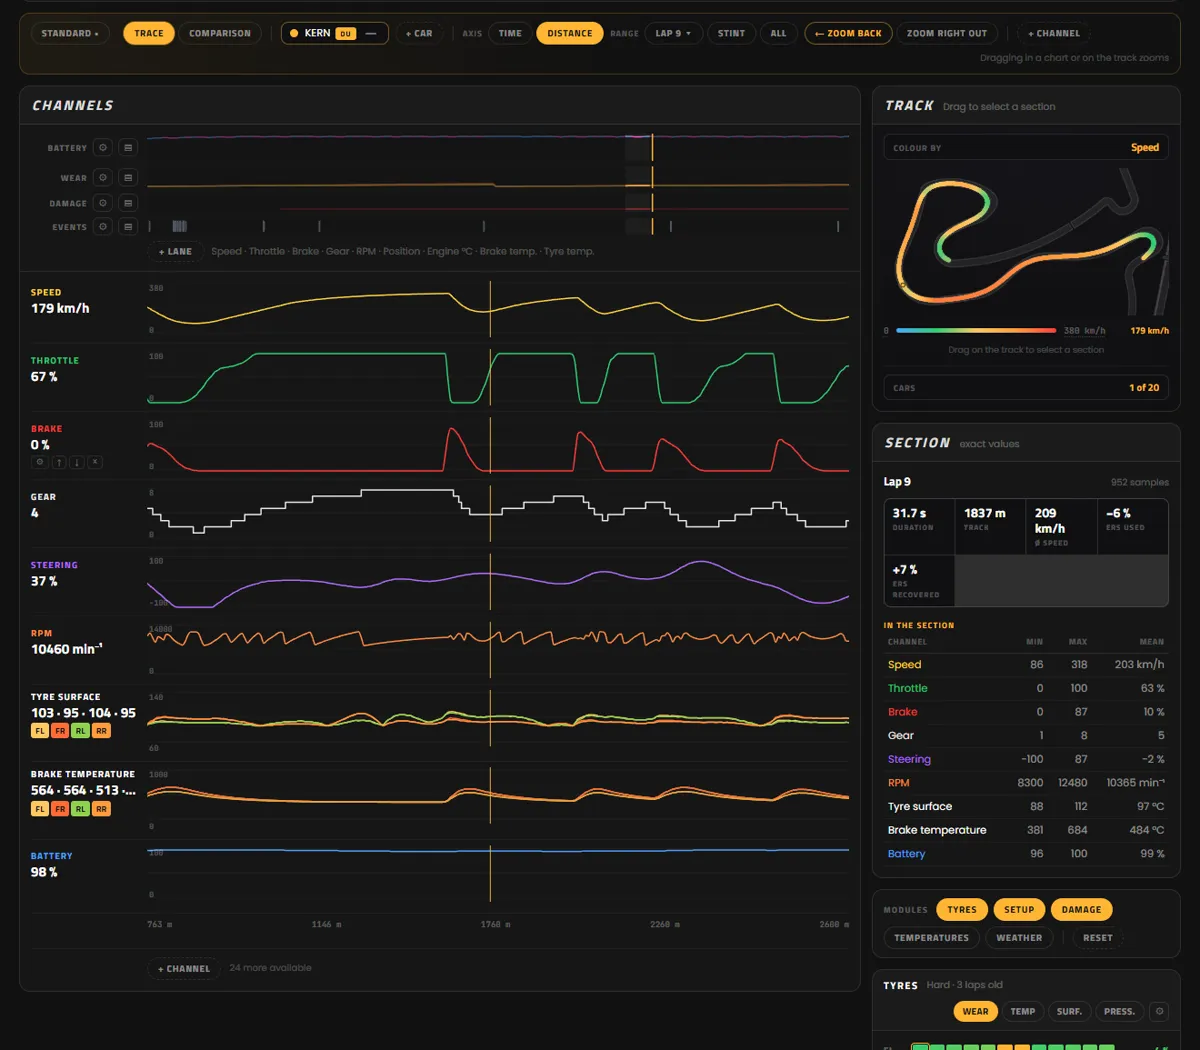Open settings for the Battery lane
The height and width of the screenshot is (1050, 1200).
tap(102, 148)
